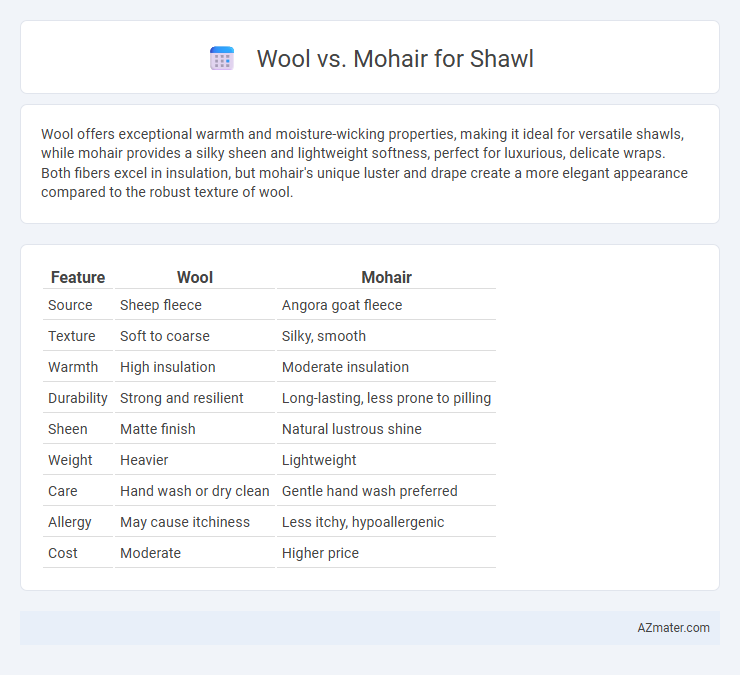740x675 pixels.
Task: Click the 'Durability' row label
Action: tap(78, 398)
